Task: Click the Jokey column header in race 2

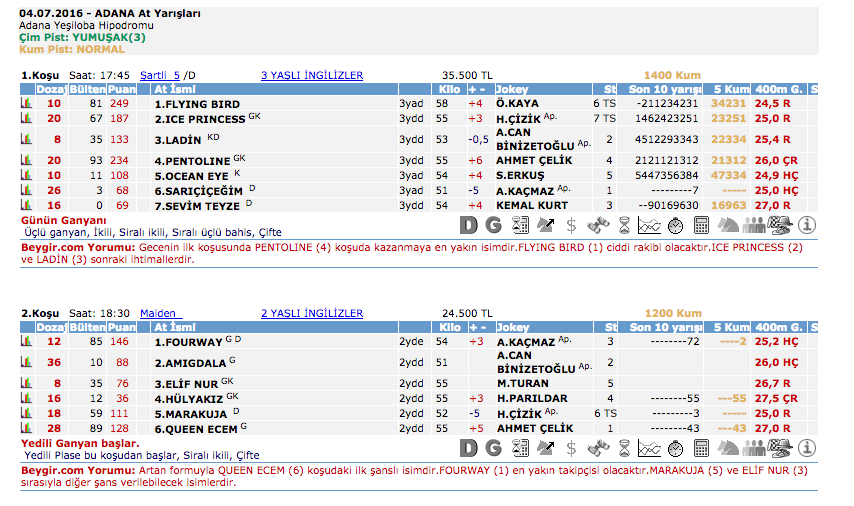Action: coord(513,327)
